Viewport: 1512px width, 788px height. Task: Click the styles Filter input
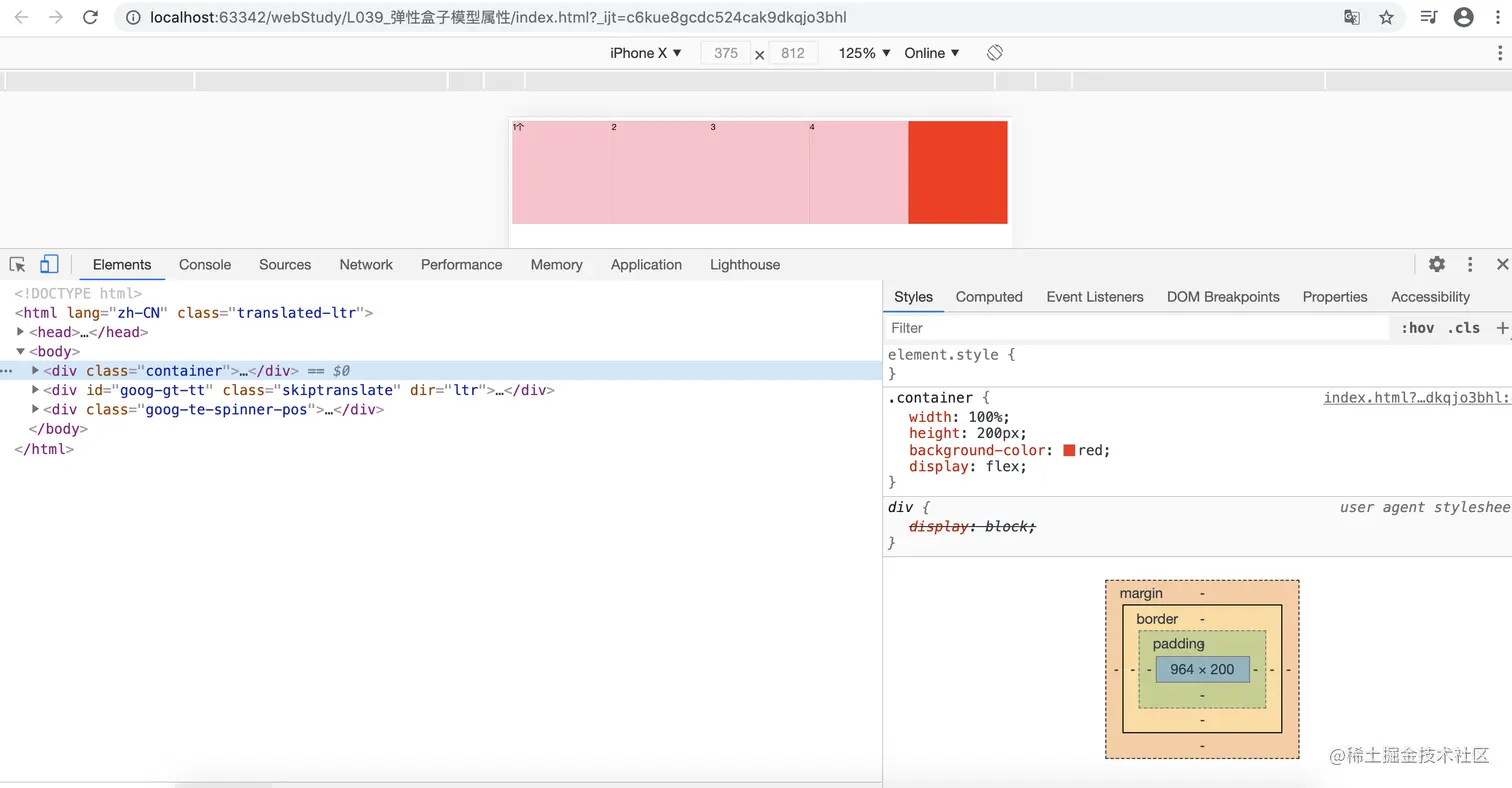1136,328
